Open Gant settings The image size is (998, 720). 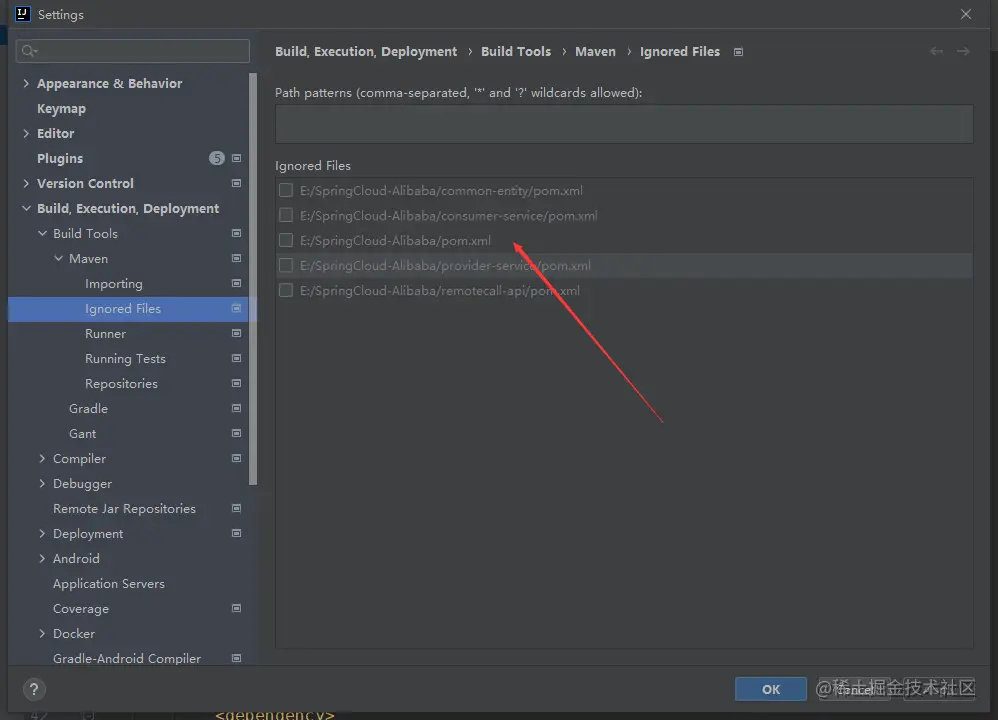point(83,434)
